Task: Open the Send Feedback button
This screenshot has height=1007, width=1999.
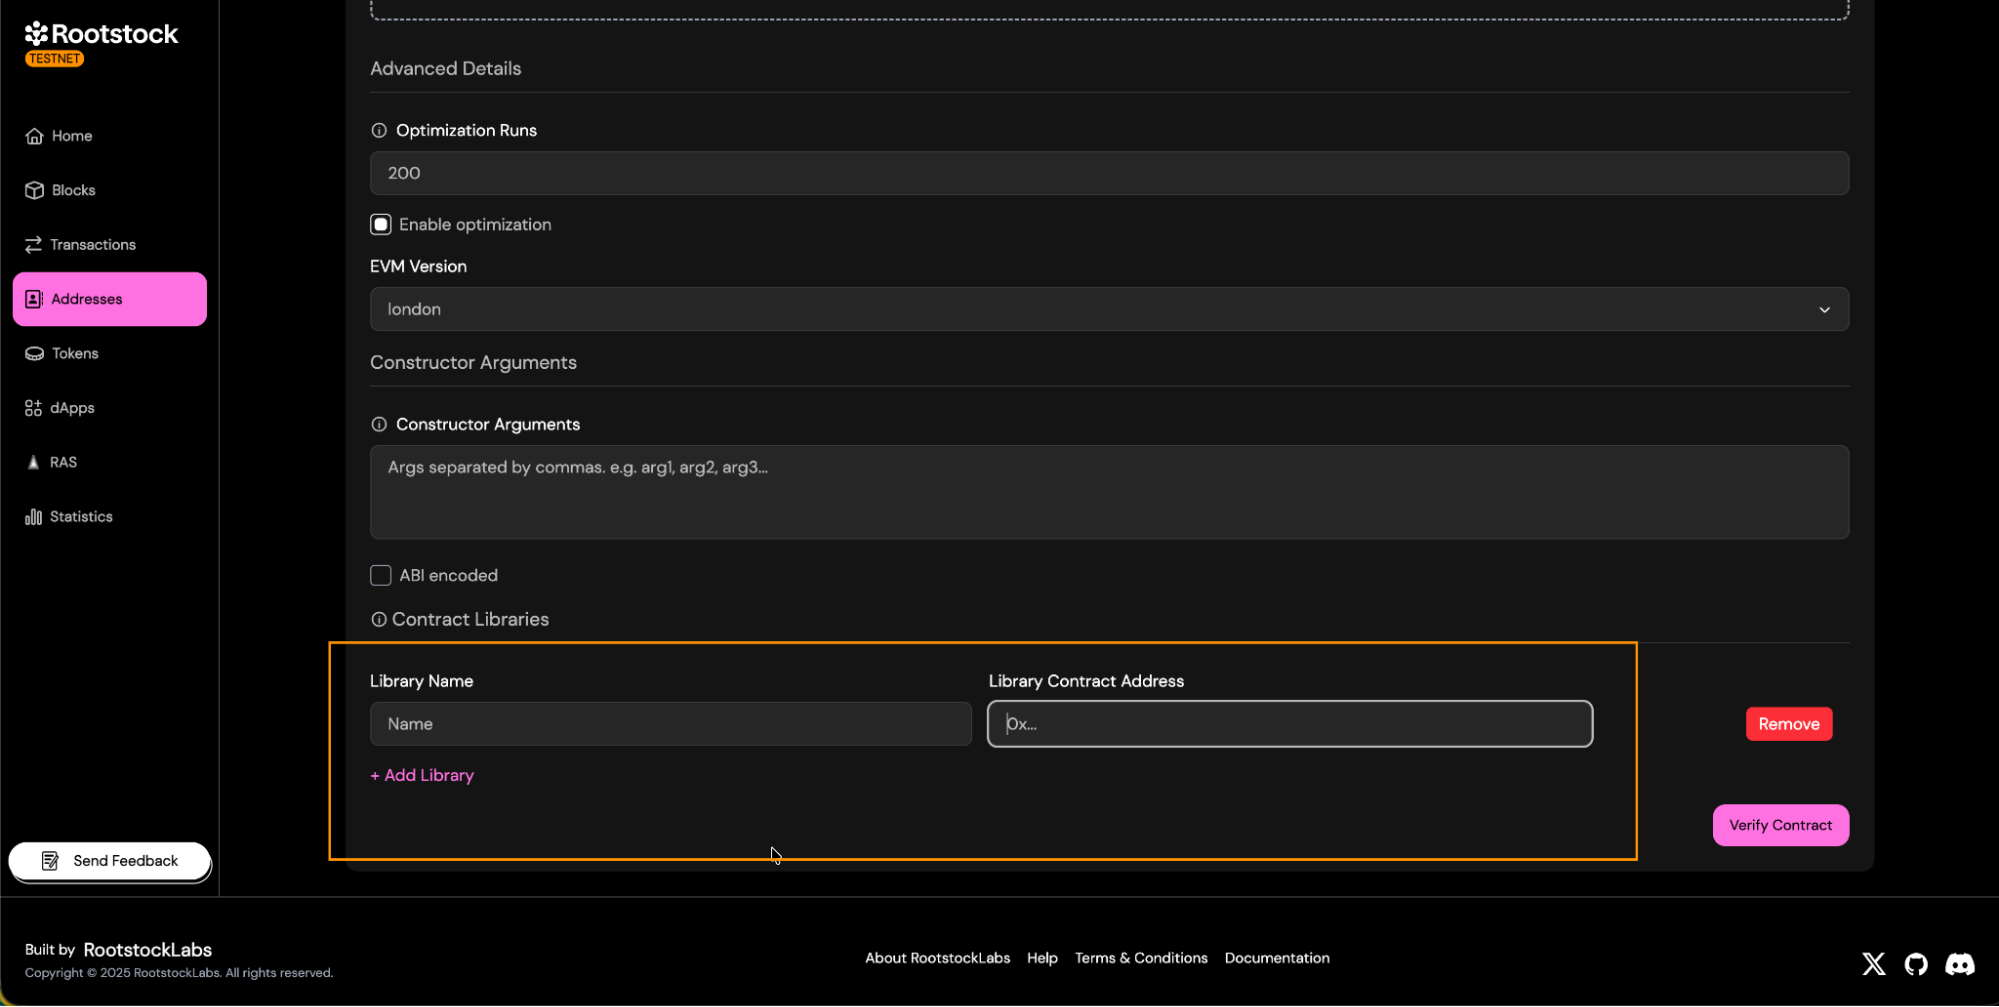Action: (x=110, y=861)
